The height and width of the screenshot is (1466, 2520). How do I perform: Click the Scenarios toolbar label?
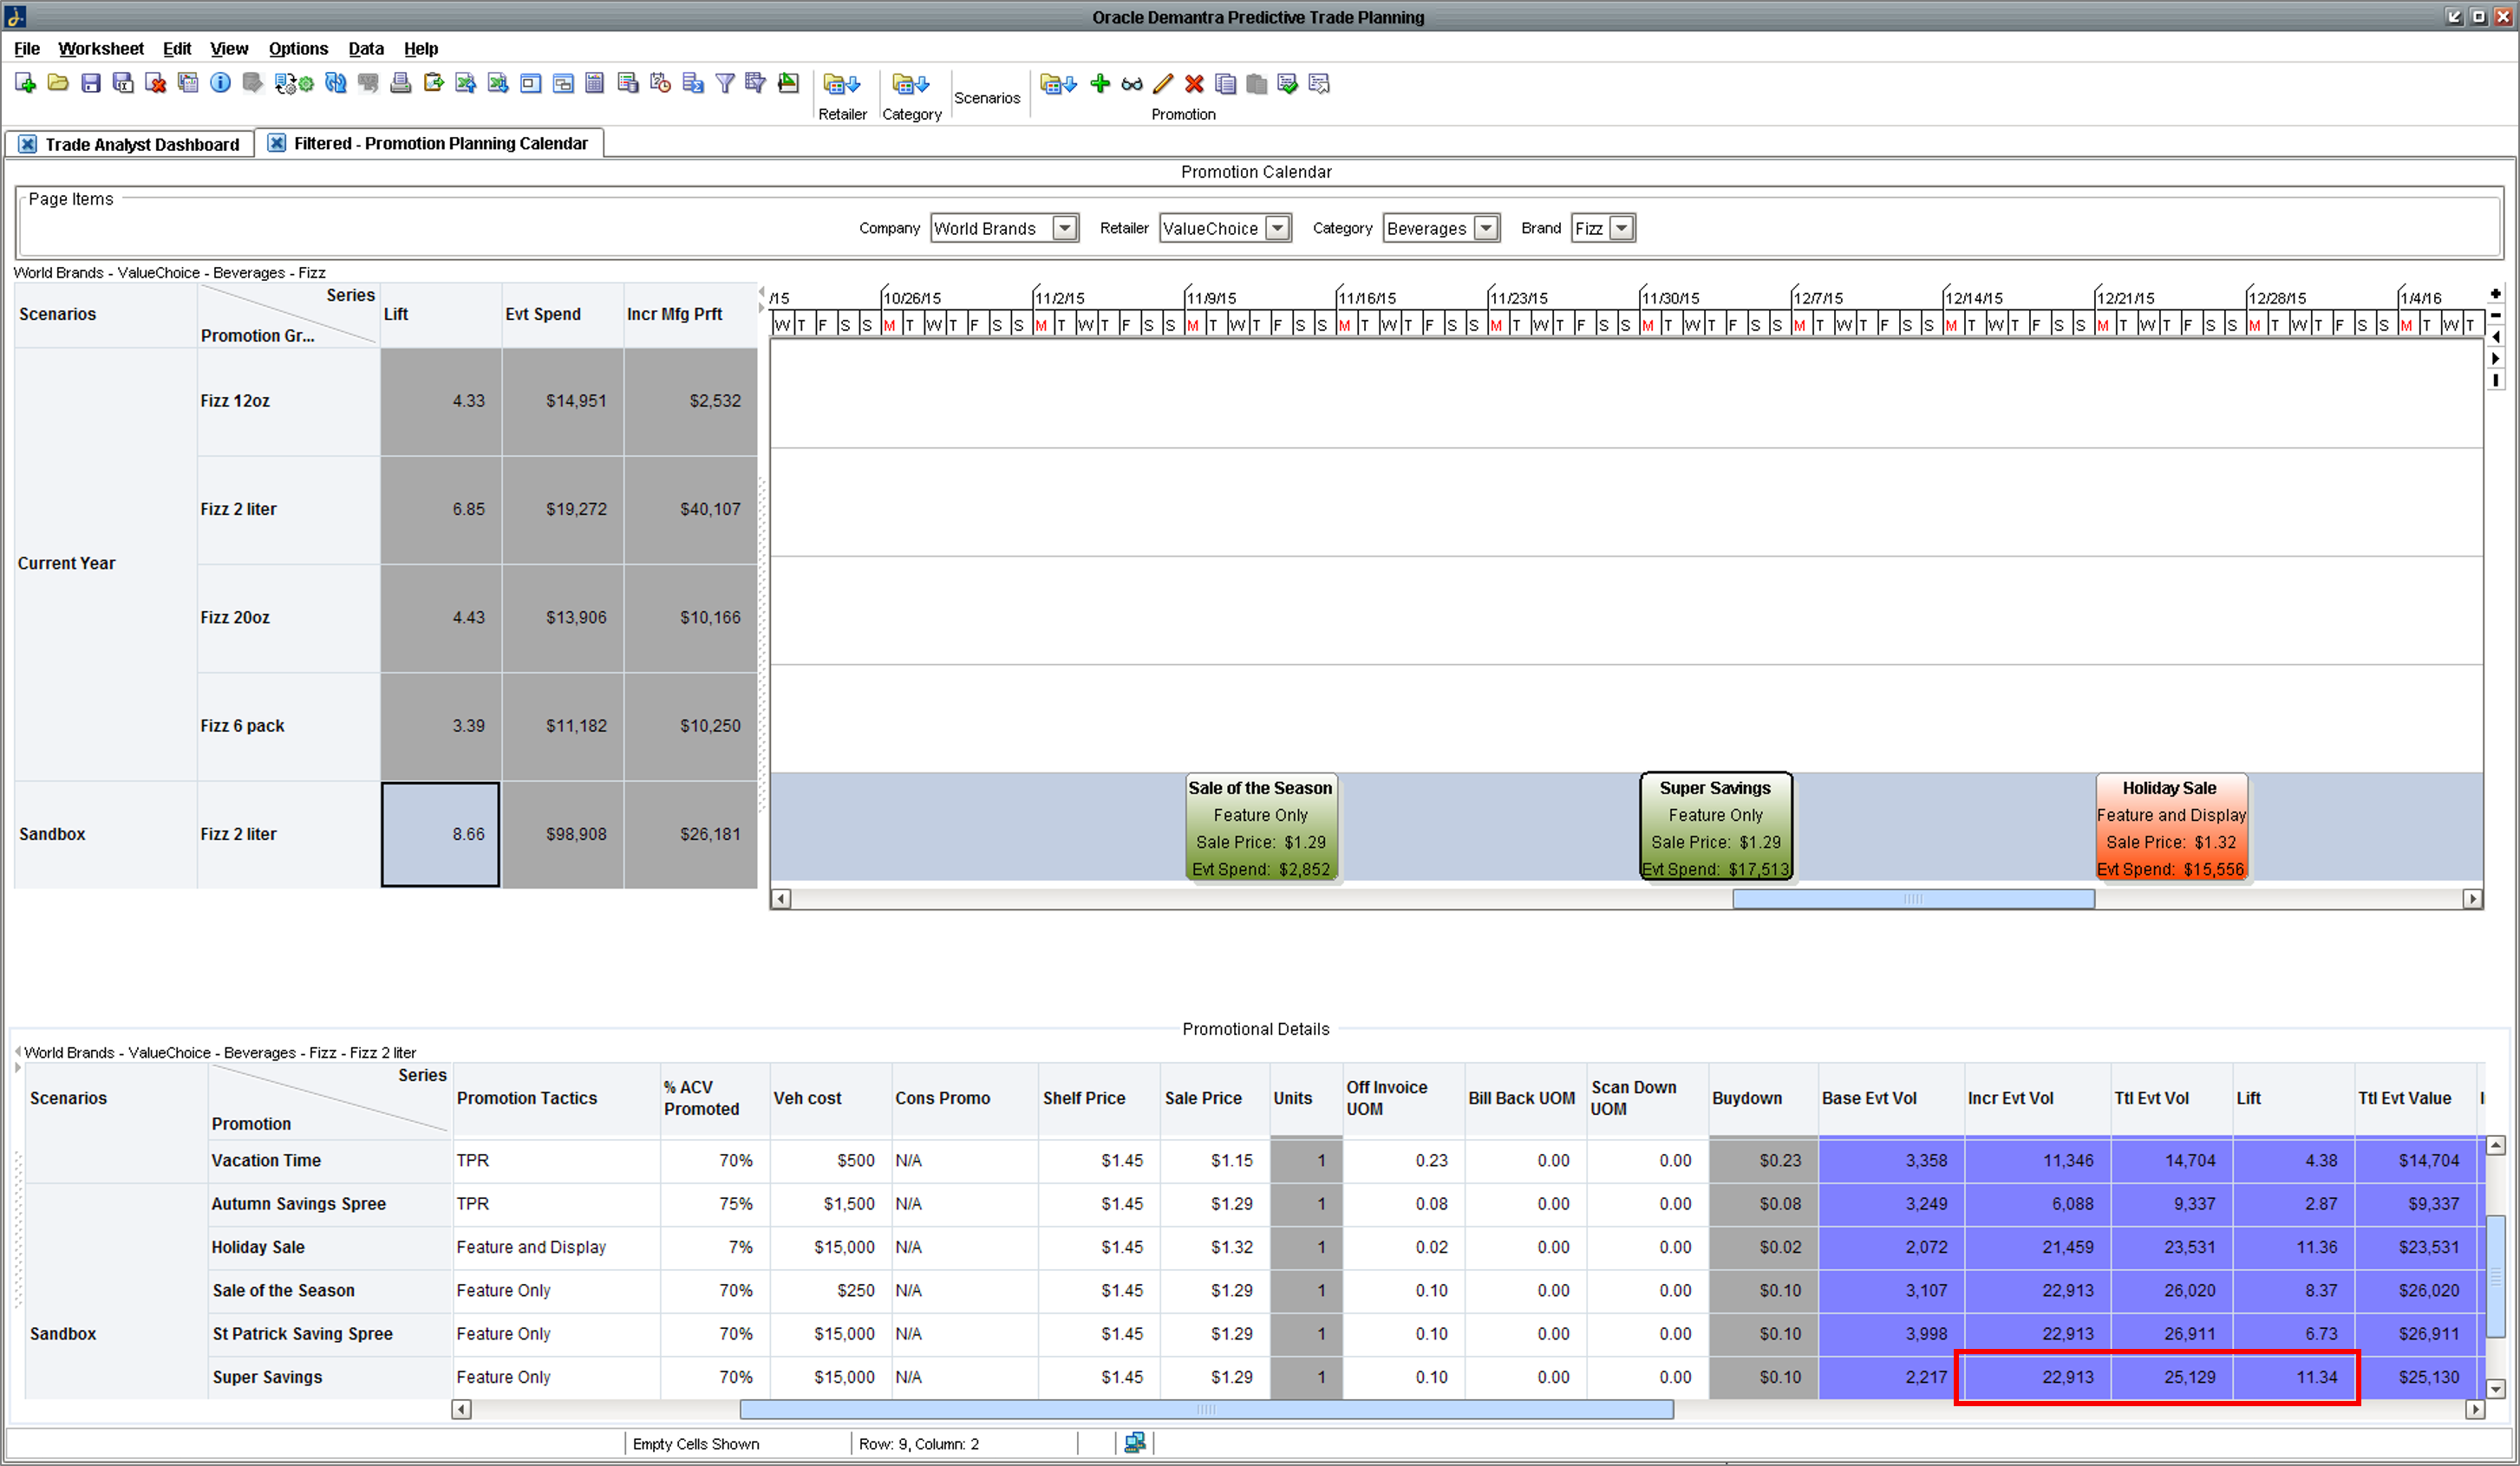coord(986,97)
